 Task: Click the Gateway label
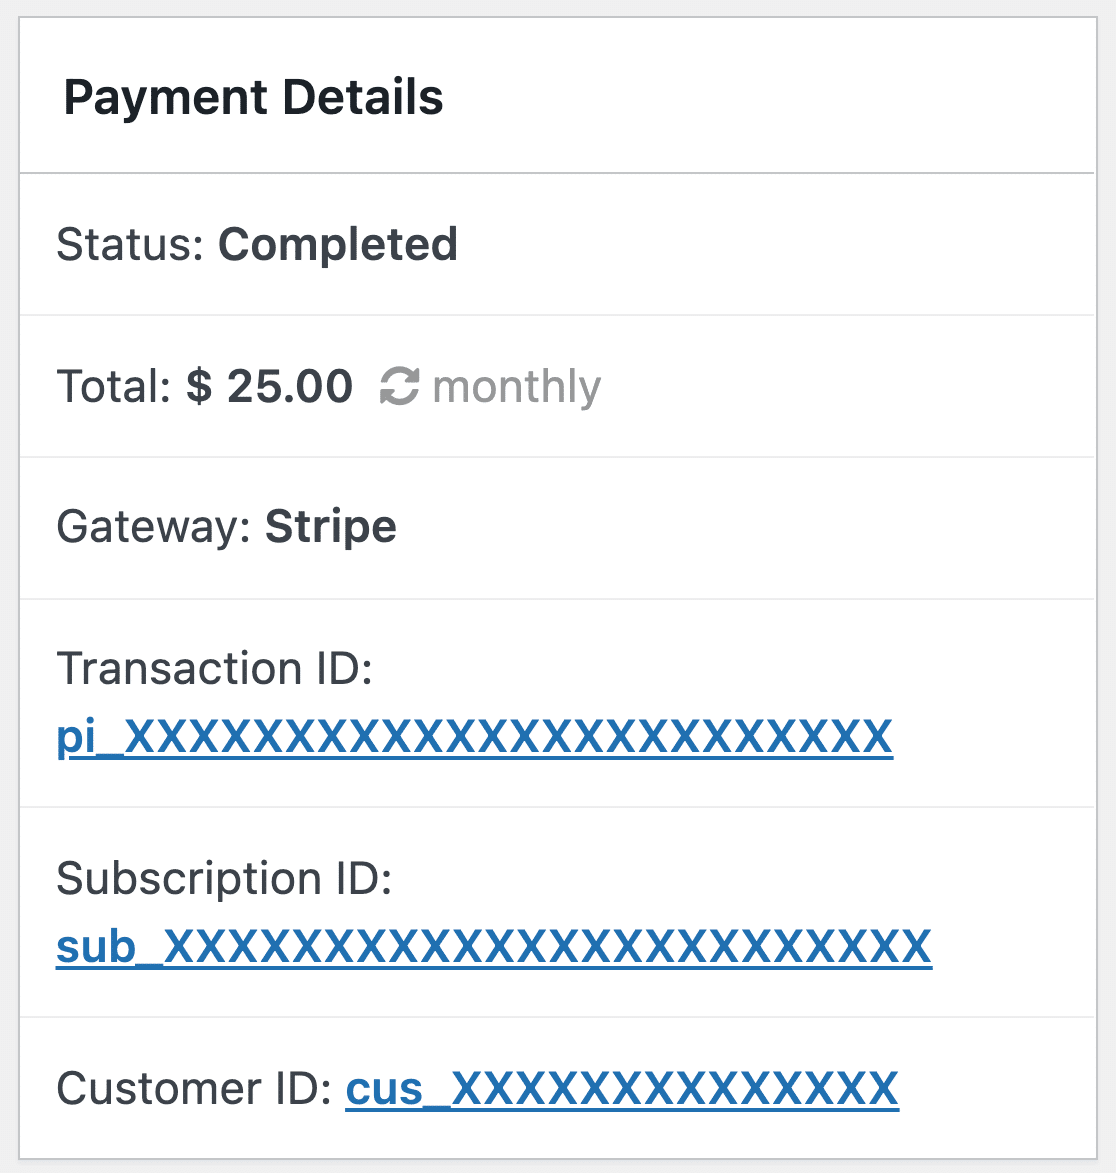pyautogui.click(x=153, y=527)
